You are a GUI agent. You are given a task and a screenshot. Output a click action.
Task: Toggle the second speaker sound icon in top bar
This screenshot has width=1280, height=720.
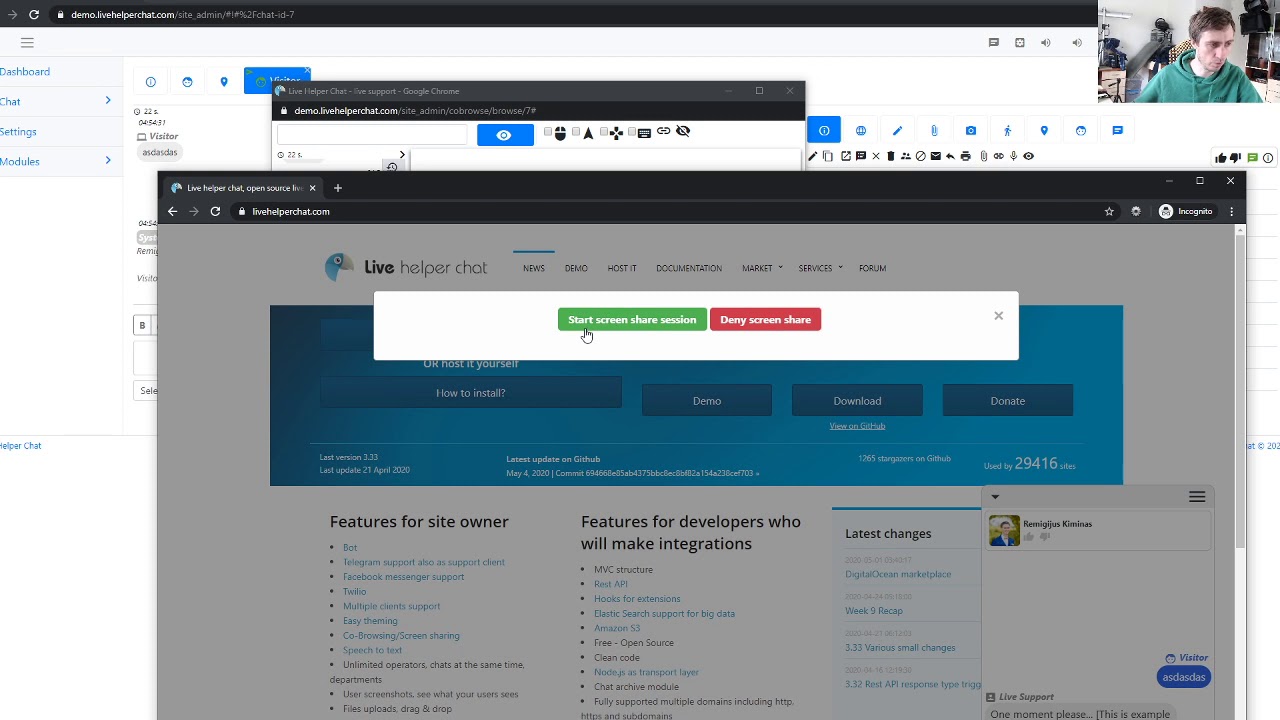pyautogui.click(x=1077, y=43)
